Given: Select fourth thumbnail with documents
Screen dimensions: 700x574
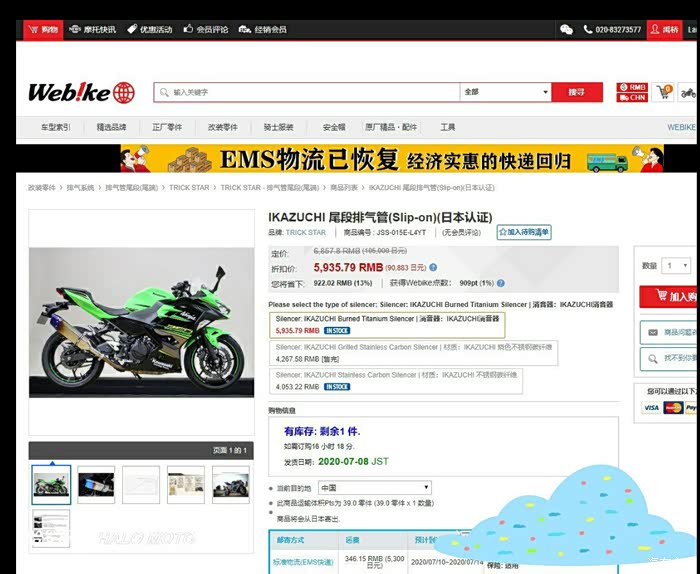Looking at the screenshot, I should [186, 485].
